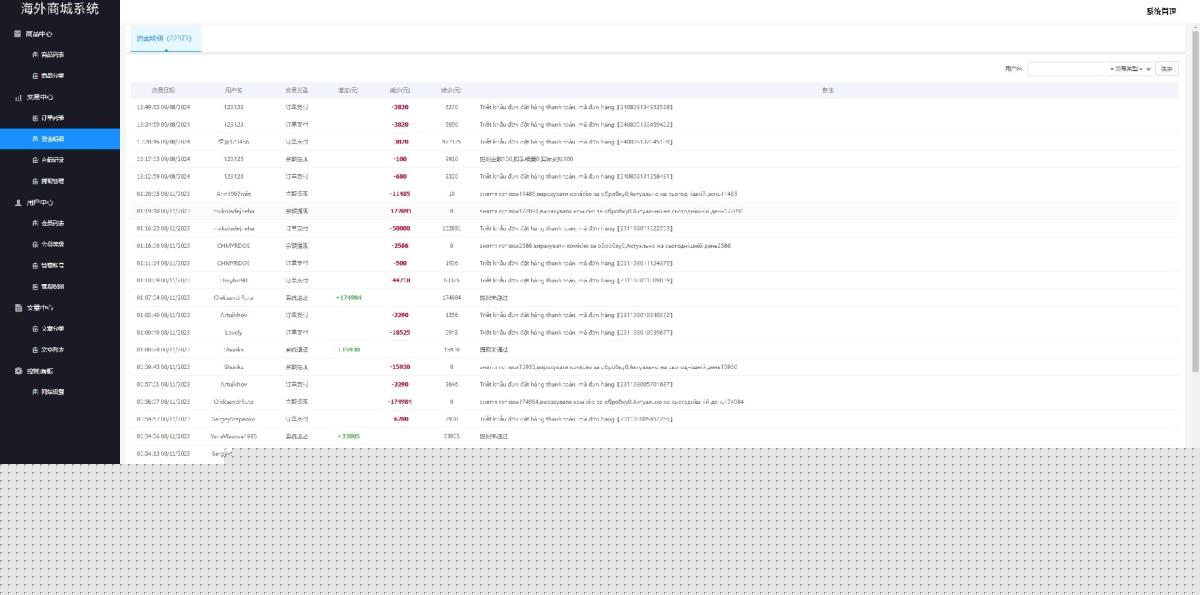Click the -11485 amount cell
1200x595 pixels.
tap(400, 194)
